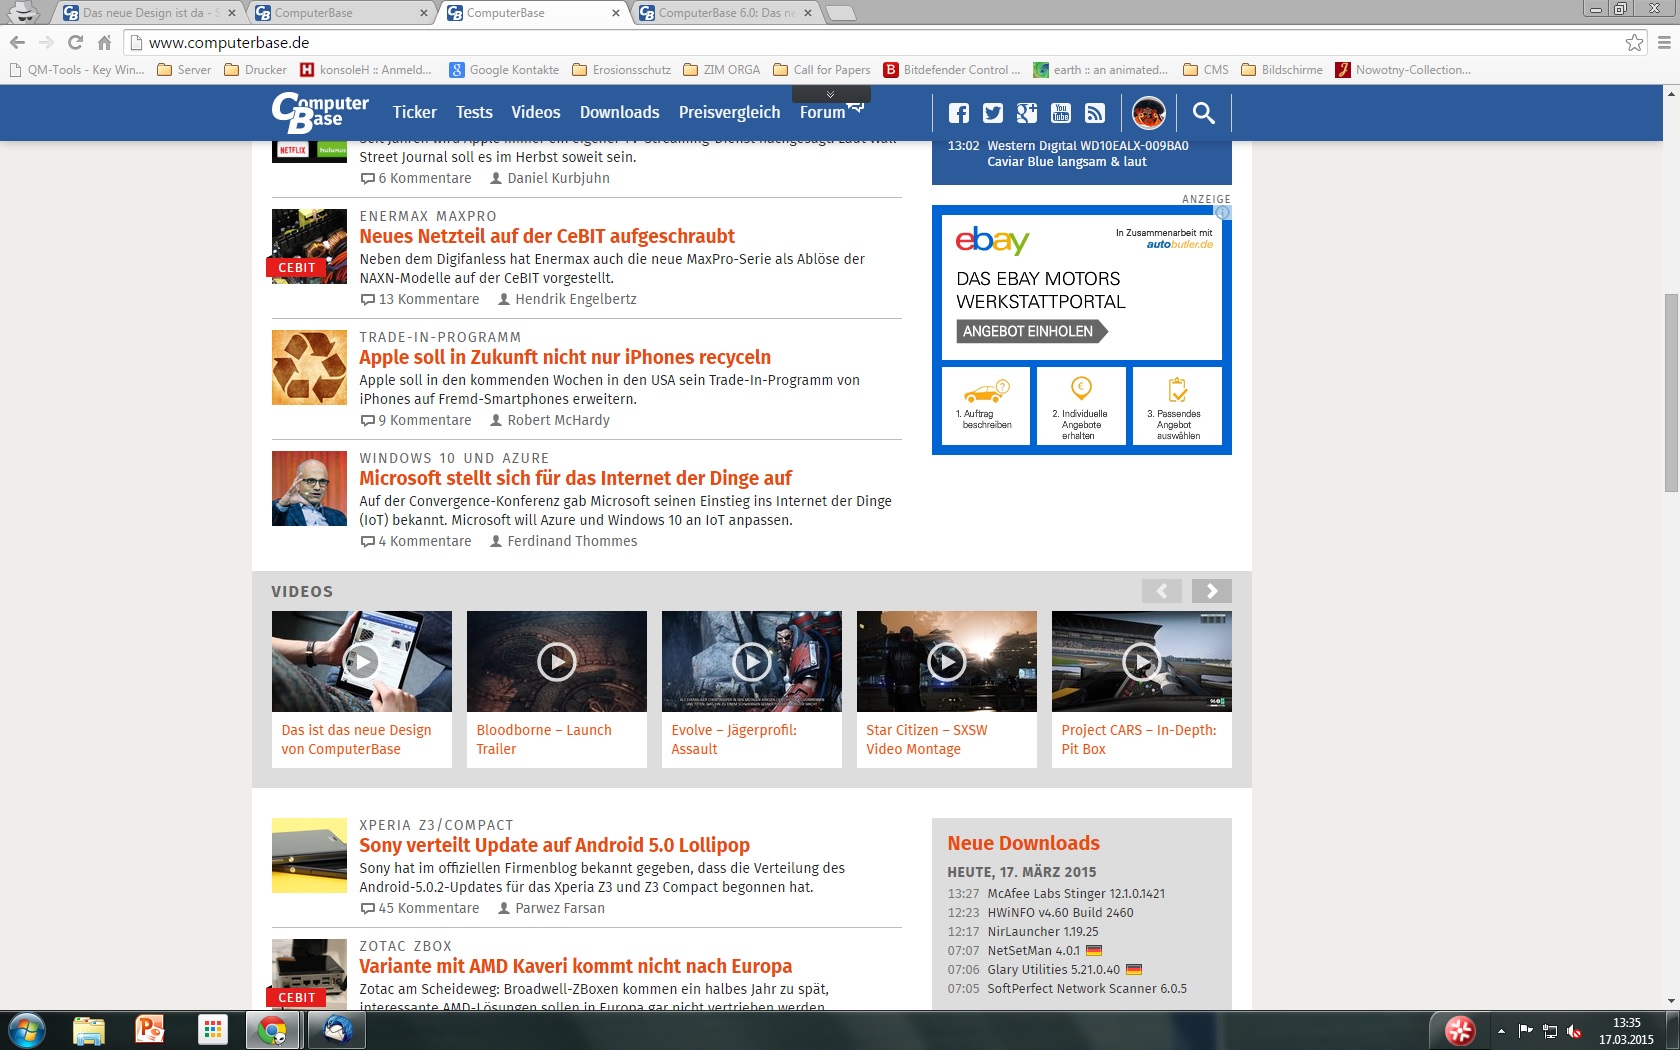View 45 Kommentare on Sony article
Image resolution: width=1680 pixels, height=1050 pixels.
[420, 908]
